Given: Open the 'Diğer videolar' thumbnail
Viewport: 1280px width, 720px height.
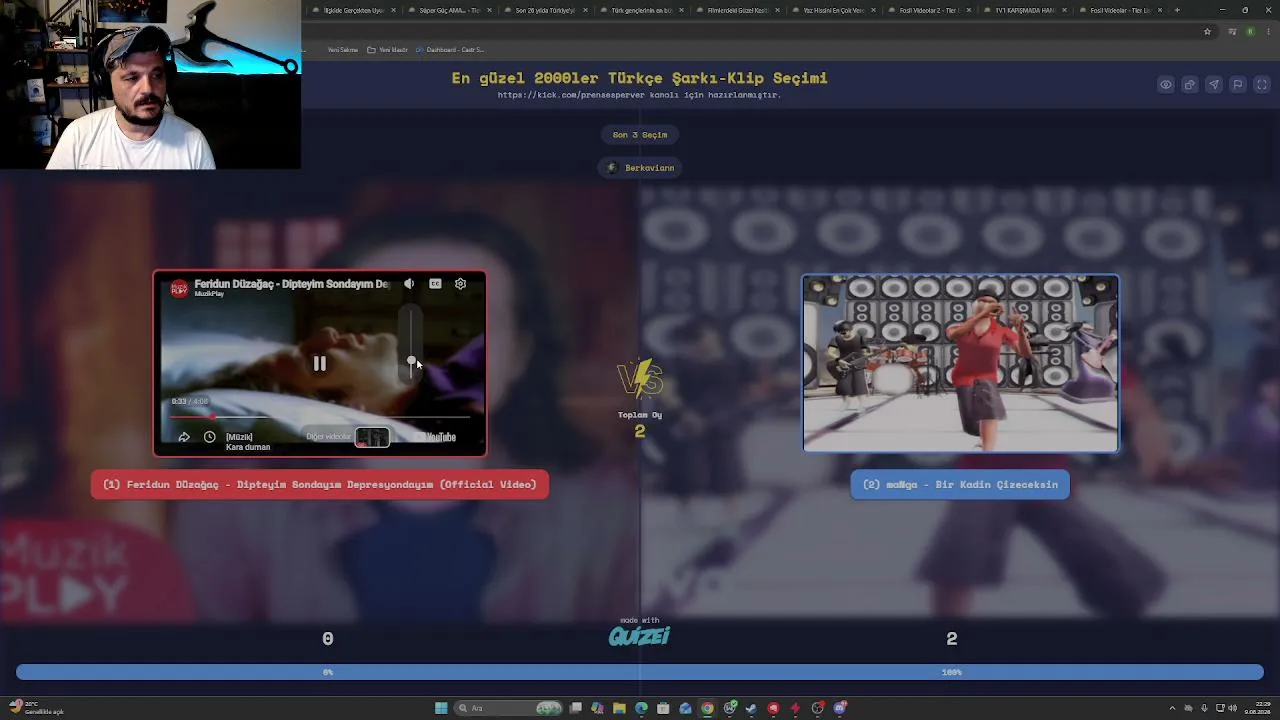Looking at the screenshot, I should point(372,437).
